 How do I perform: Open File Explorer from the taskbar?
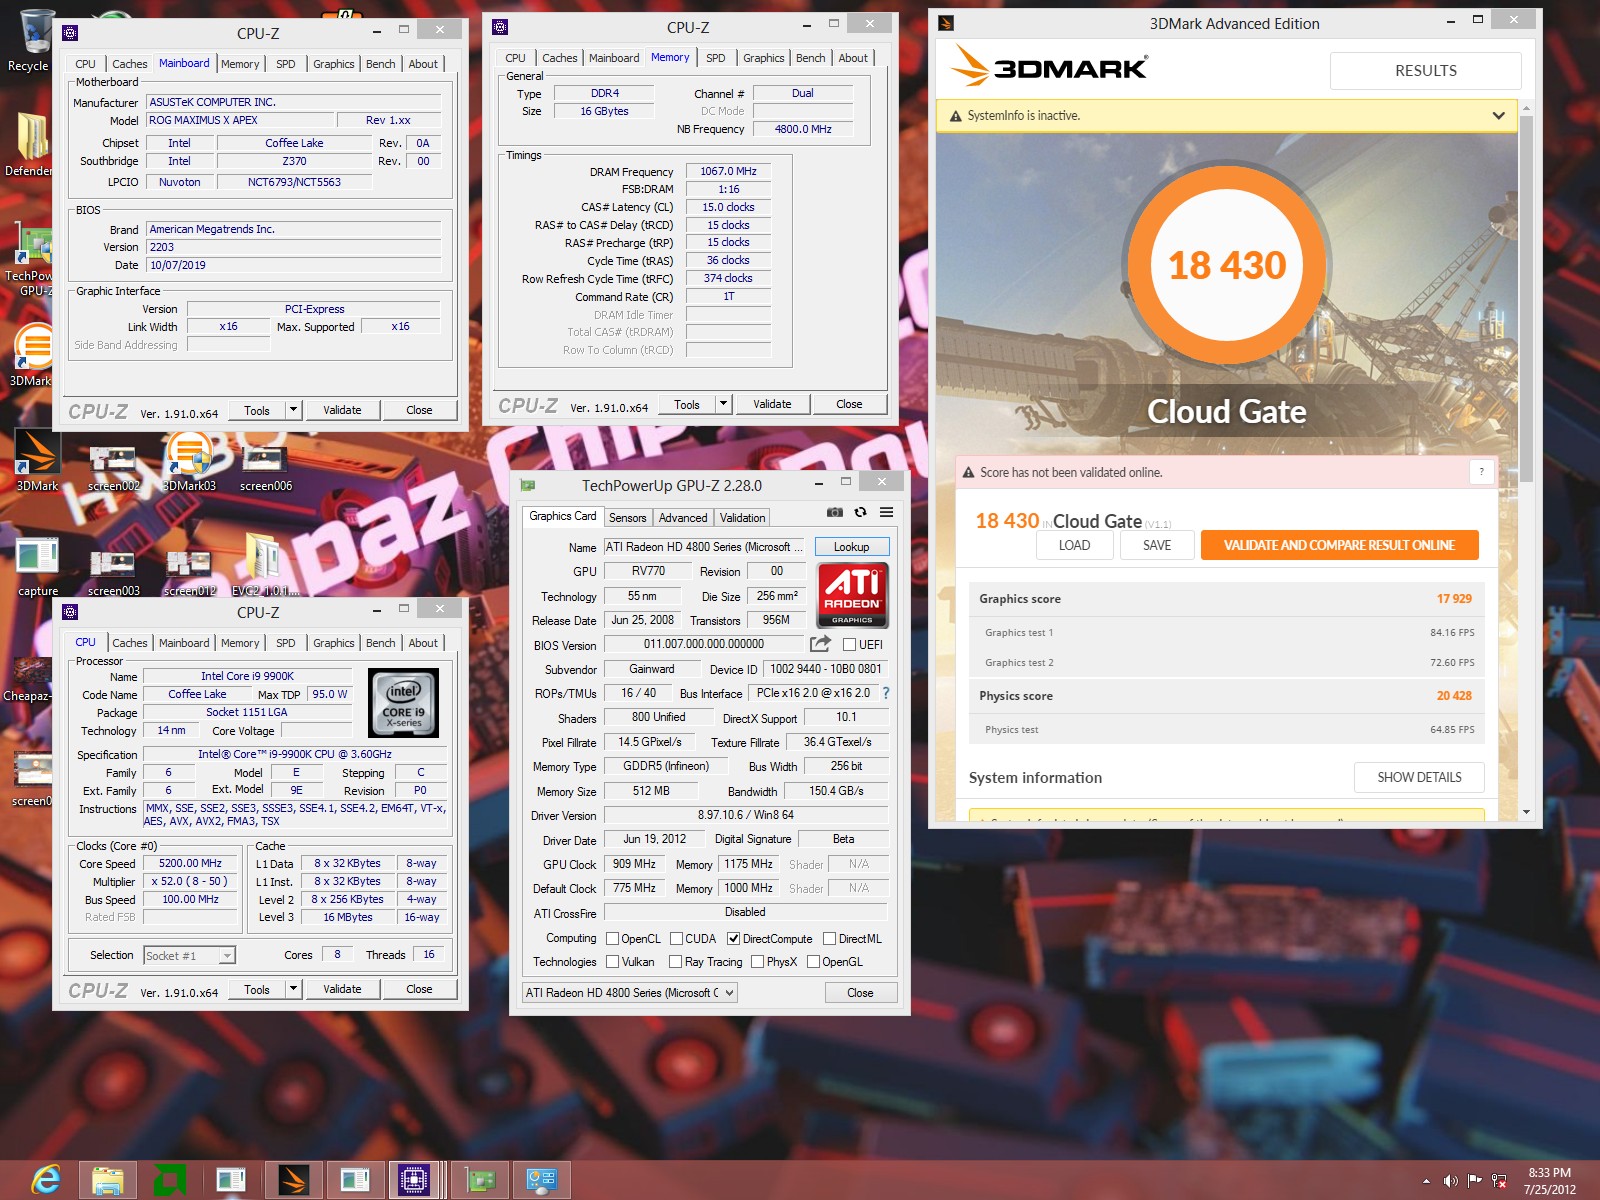107,1180
